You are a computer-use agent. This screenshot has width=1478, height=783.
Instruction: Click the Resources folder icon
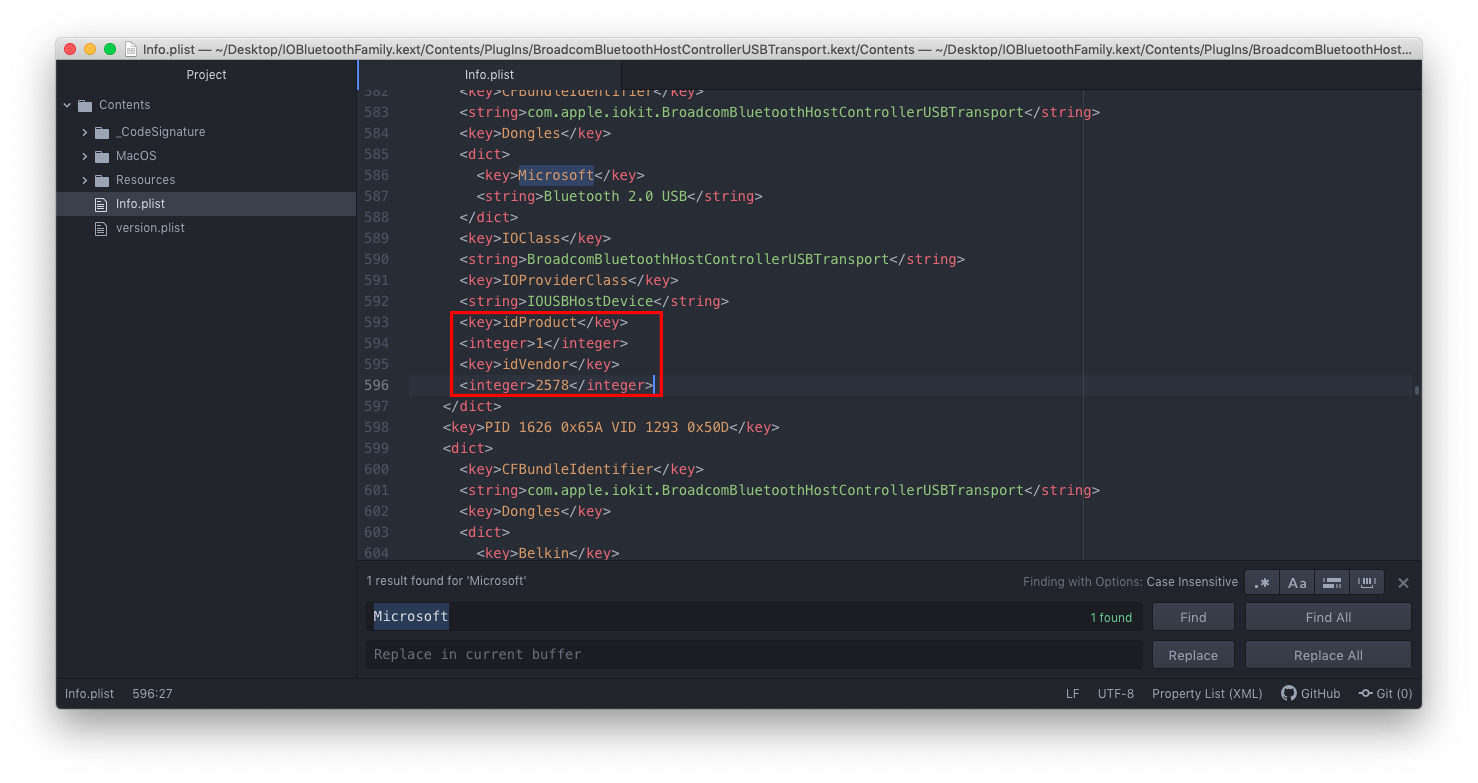click(102, 180)
